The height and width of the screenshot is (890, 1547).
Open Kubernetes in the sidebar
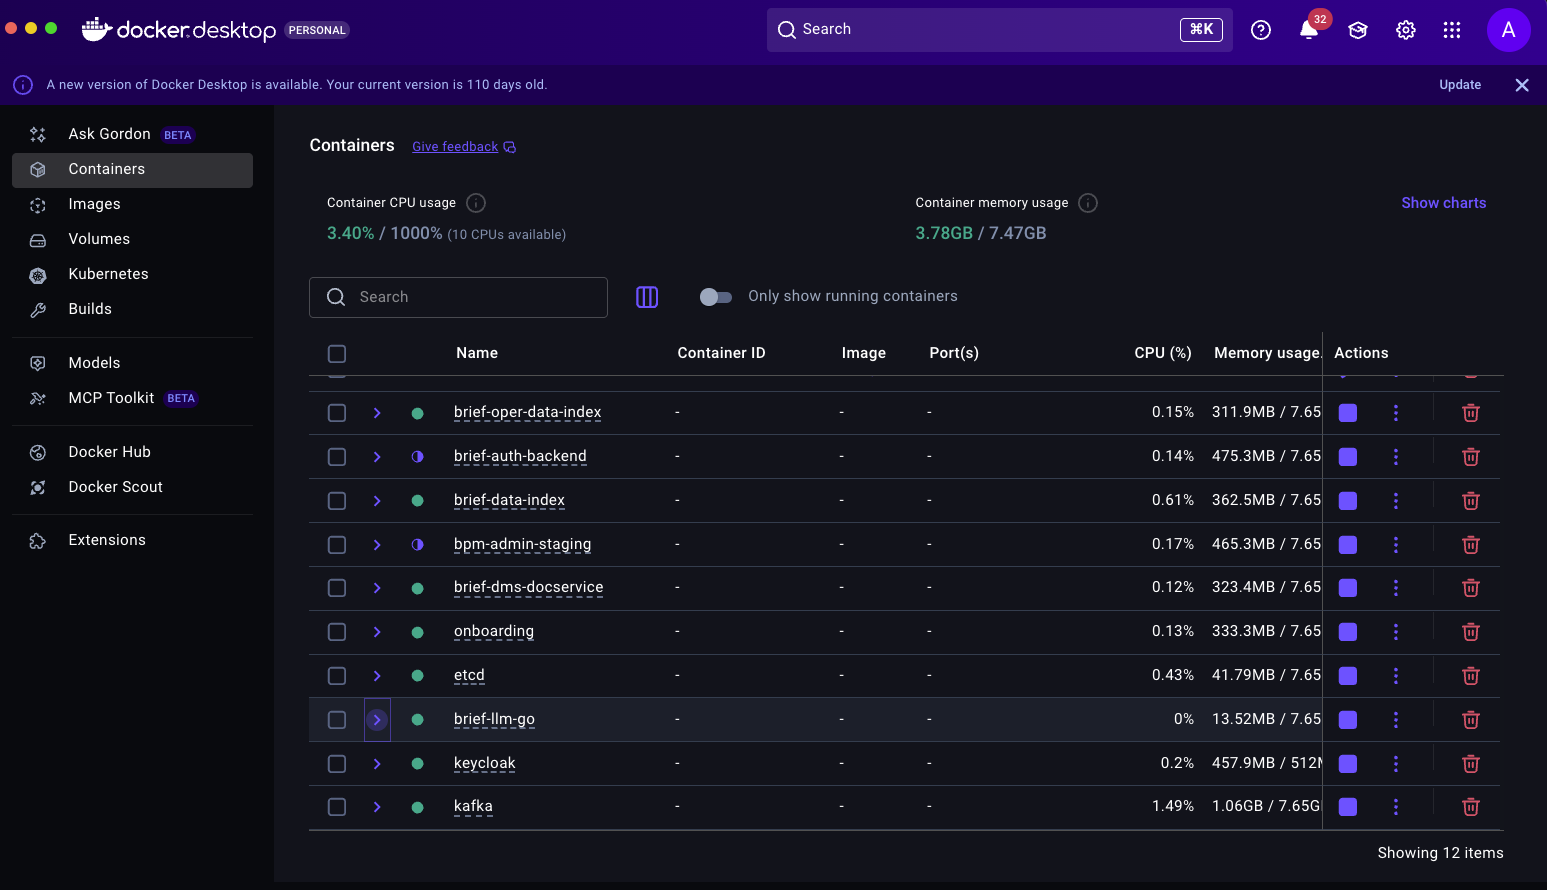pos(132,275)
